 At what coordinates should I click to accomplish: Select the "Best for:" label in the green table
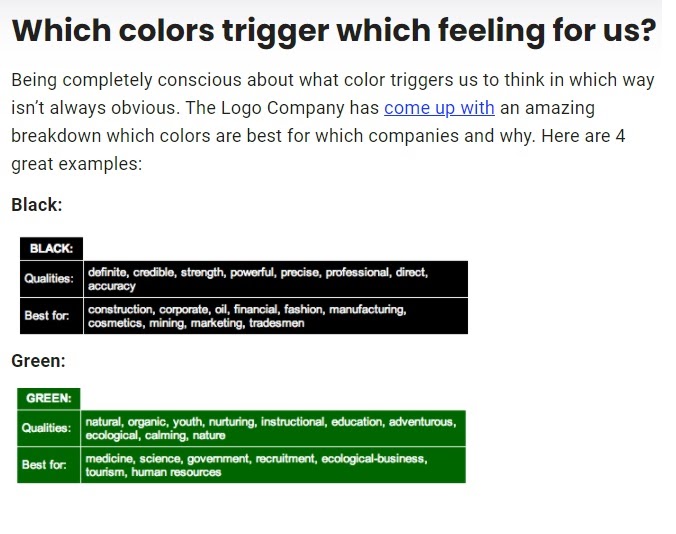45,465
